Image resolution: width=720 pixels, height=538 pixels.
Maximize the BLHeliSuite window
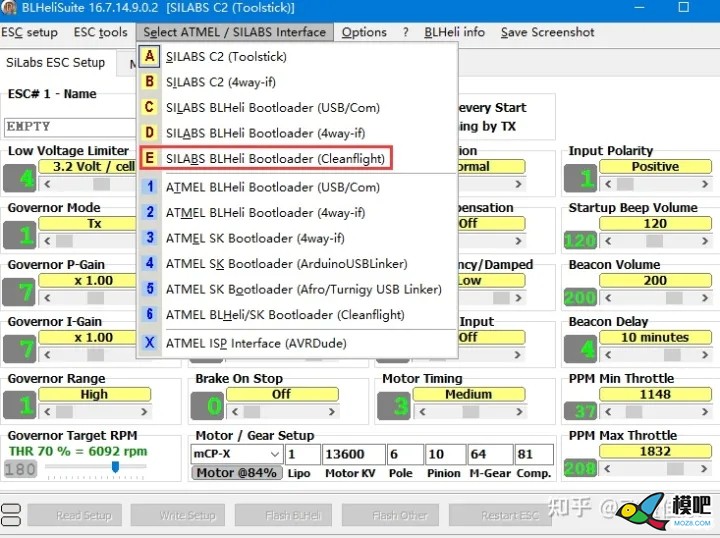pyautogui.click(x=684, y=7)
